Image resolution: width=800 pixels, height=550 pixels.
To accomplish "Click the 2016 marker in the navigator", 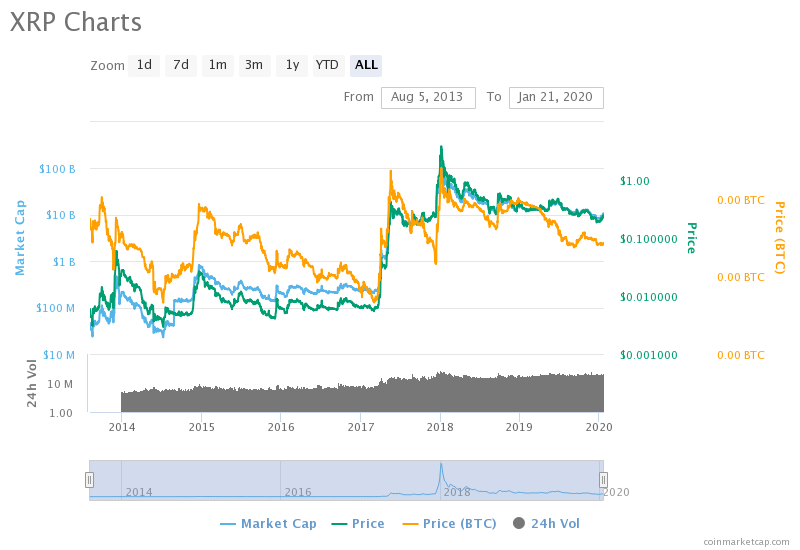I will 297,492.
